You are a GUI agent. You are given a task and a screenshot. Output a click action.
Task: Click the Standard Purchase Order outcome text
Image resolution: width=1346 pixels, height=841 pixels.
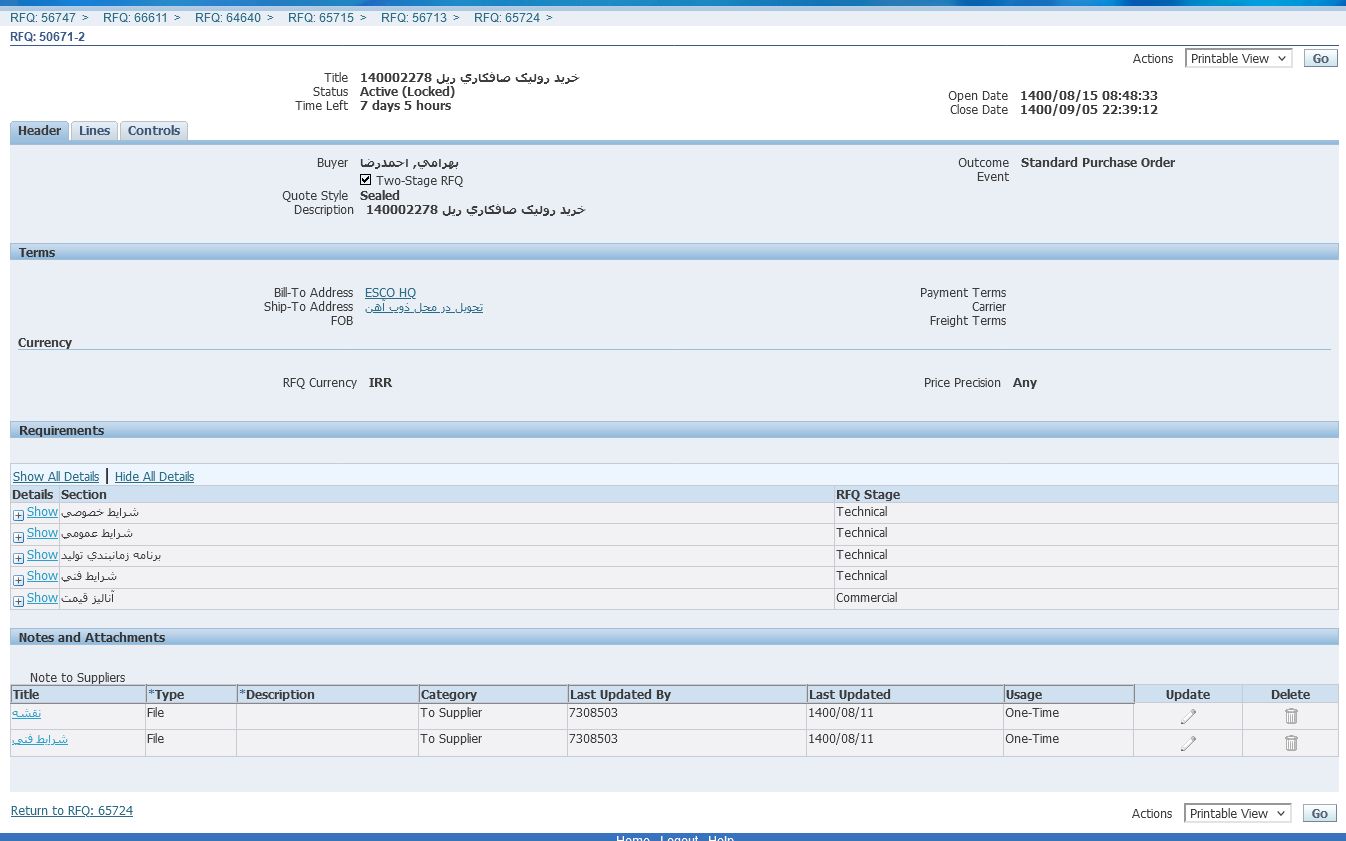(x=1098, y=163)
